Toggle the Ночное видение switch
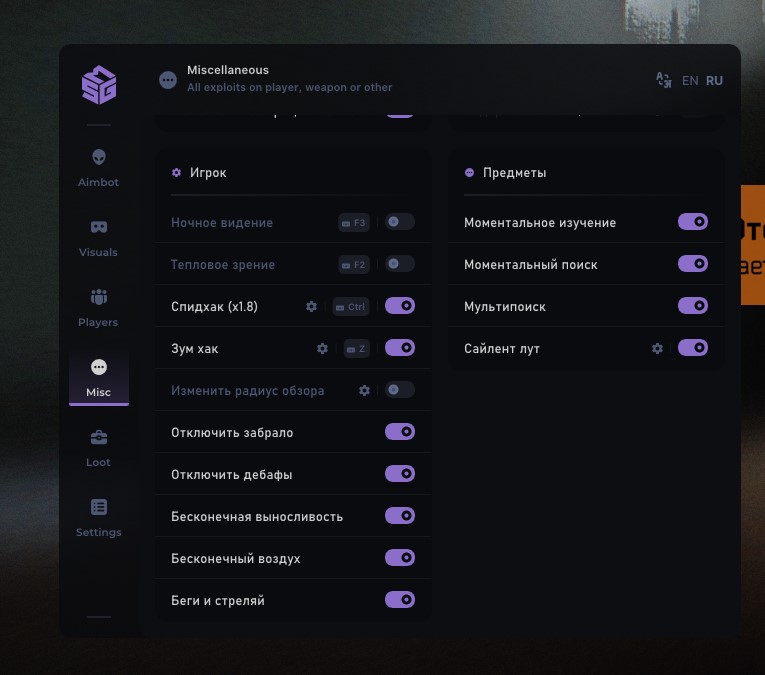Screen dimensions: 765x675 (400, 222)
